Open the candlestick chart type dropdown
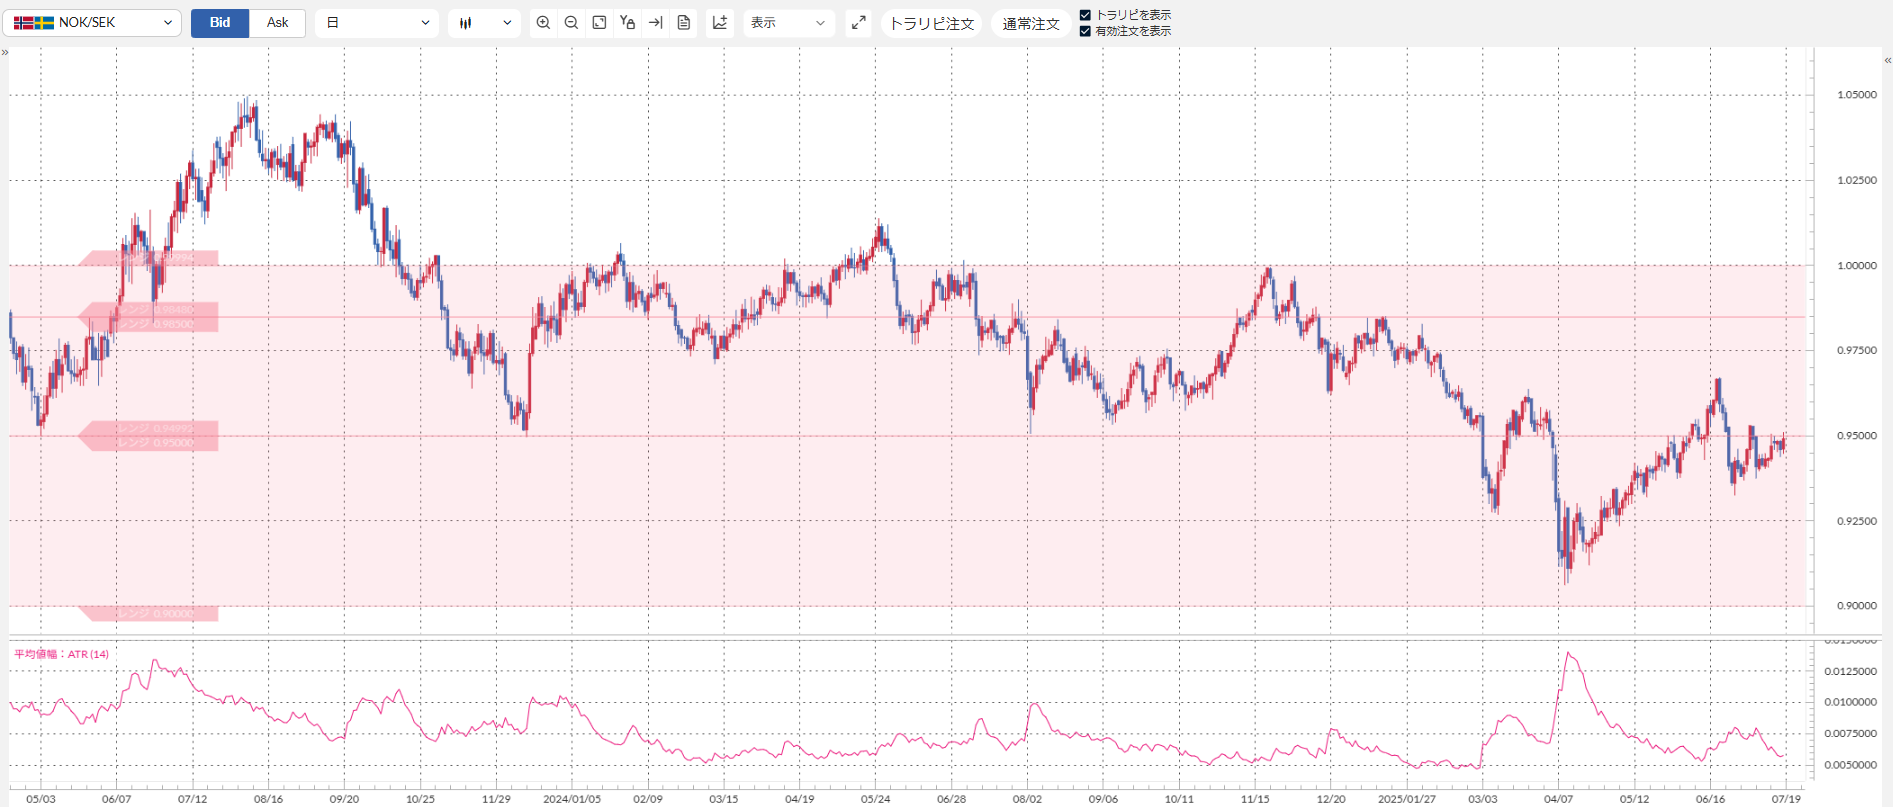The height and width of the screenshot is (807, 1893). tap(484, 23)
